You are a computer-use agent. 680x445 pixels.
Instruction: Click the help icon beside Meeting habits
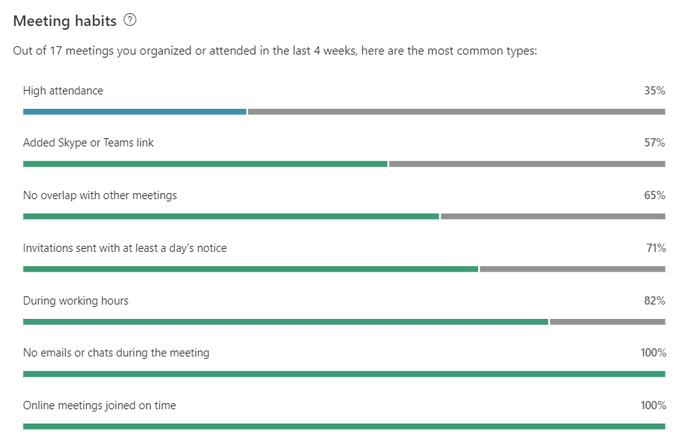[130, 20]
